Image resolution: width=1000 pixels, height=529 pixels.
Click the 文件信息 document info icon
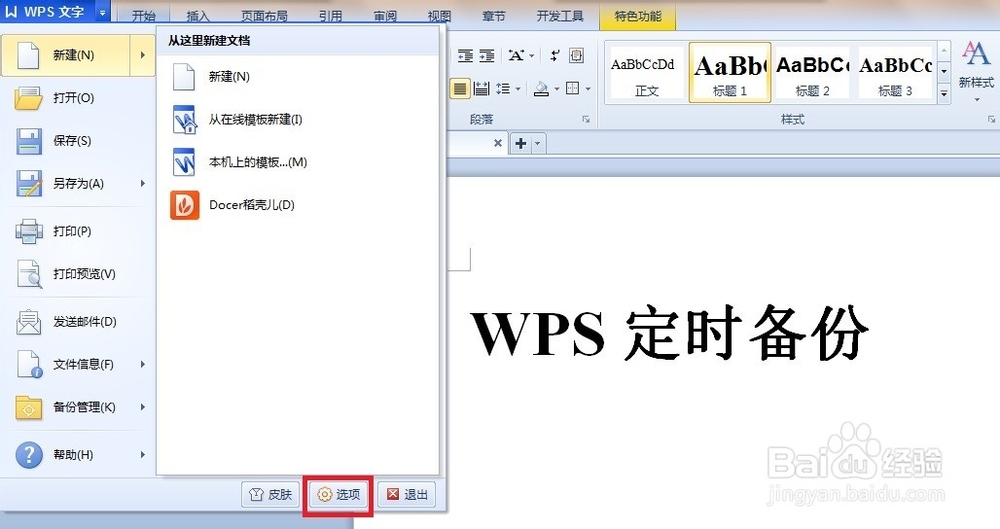[29, 364]
